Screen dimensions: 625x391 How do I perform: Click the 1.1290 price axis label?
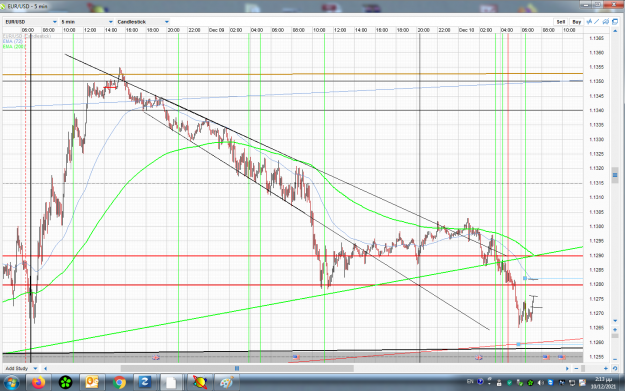pyautogui.click(x=596, y=255)
